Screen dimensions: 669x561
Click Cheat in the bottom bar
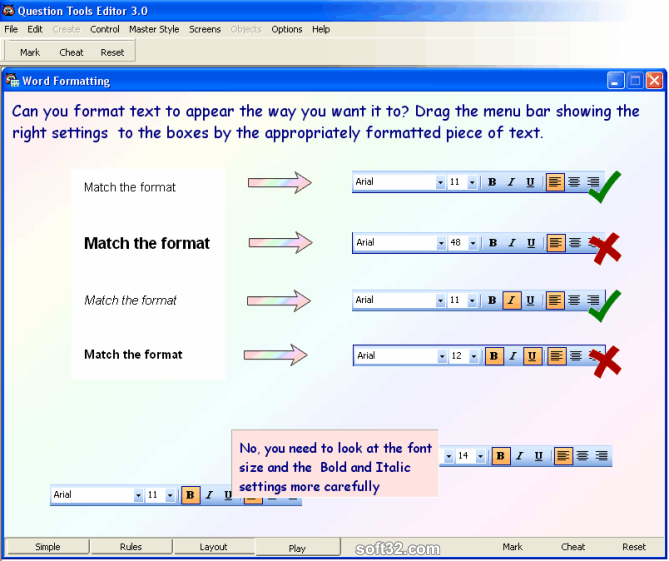(573, 547)
